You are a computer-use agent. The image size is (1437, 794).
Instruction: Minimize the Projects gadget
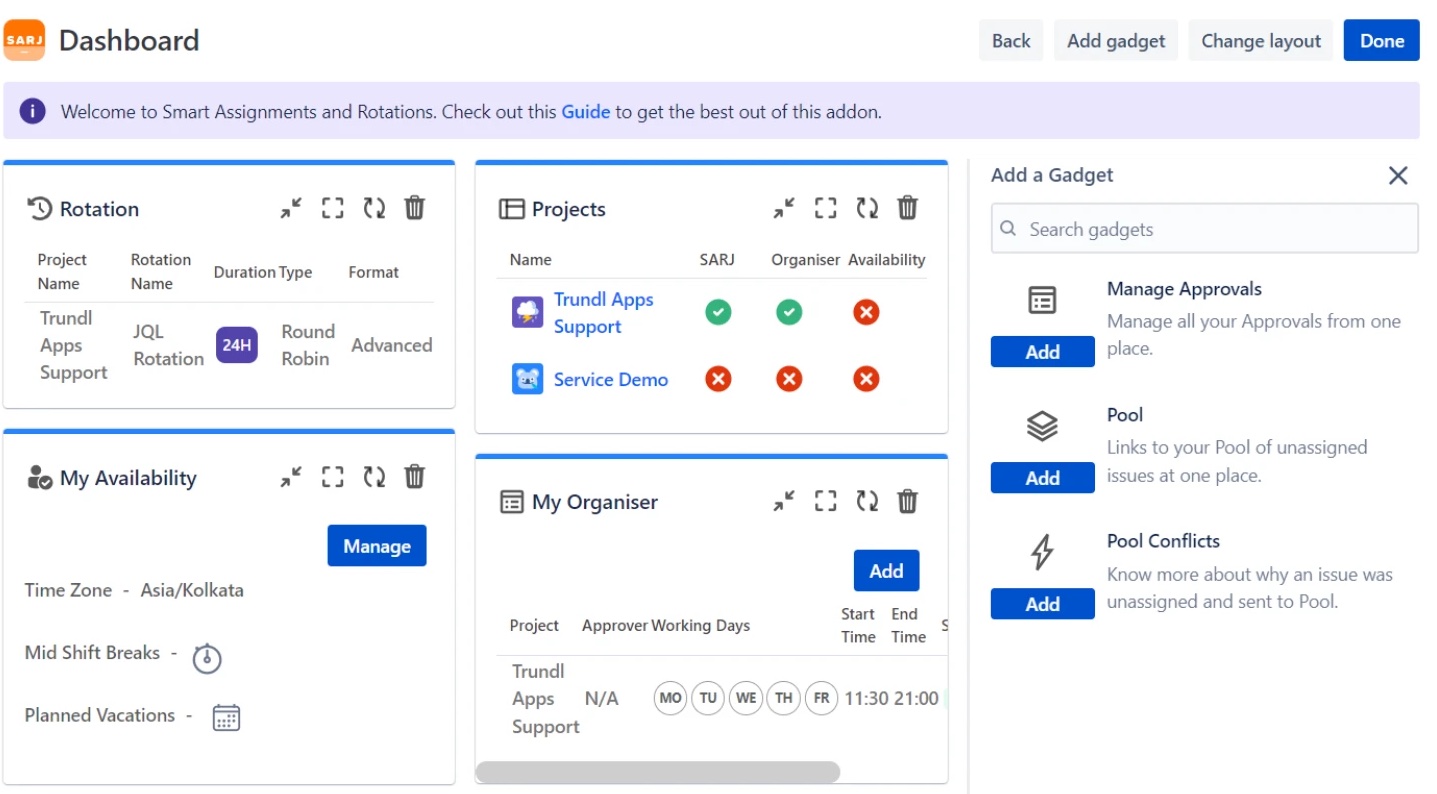click(x=784, y=209)
